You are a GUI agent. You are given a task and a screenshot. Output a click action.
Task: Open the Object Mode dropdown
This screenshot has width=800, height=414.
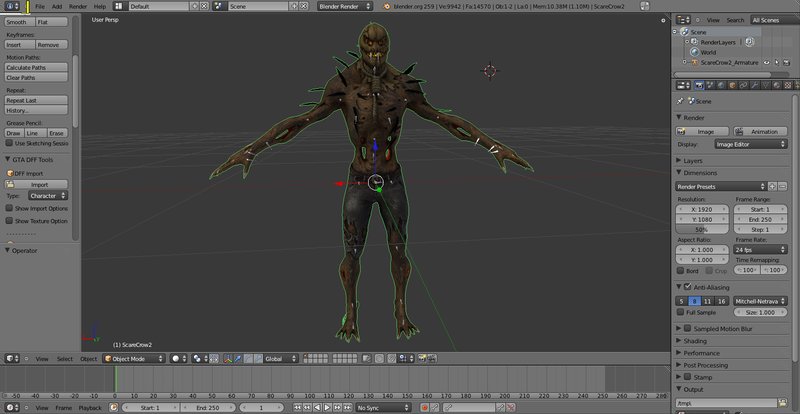pos(134,358)
